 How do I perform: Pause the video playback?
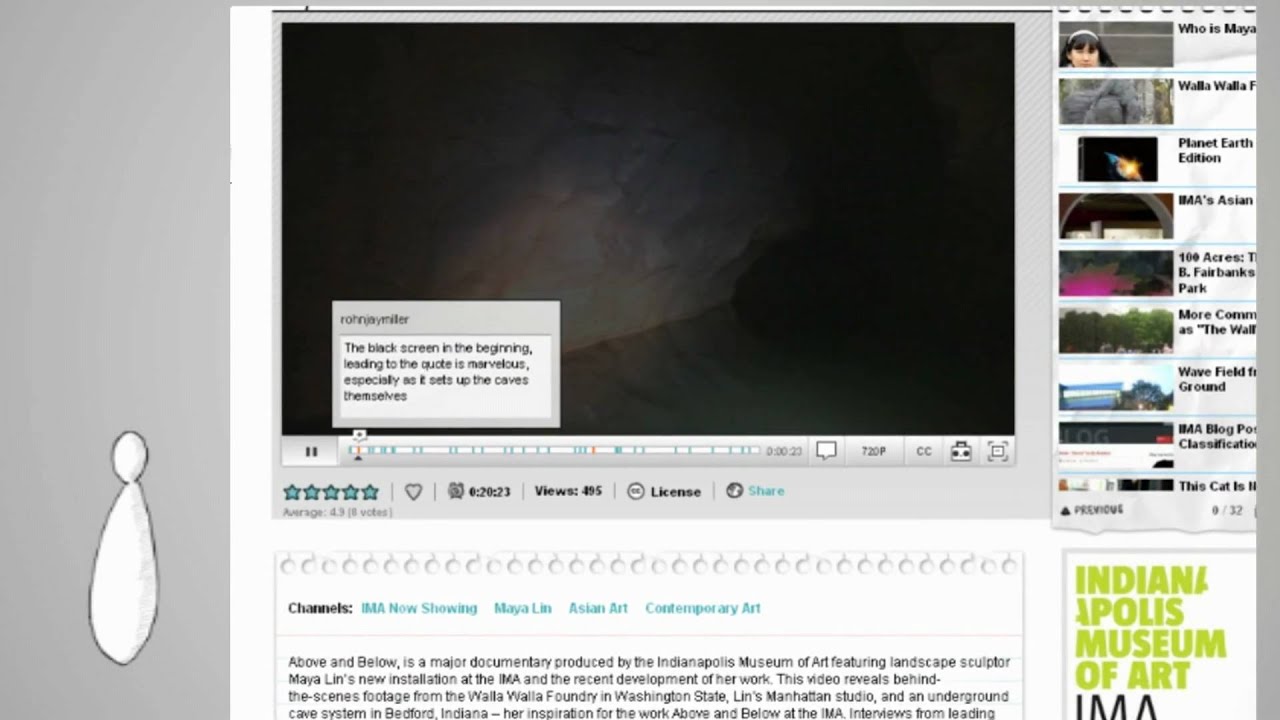point(311,452)
